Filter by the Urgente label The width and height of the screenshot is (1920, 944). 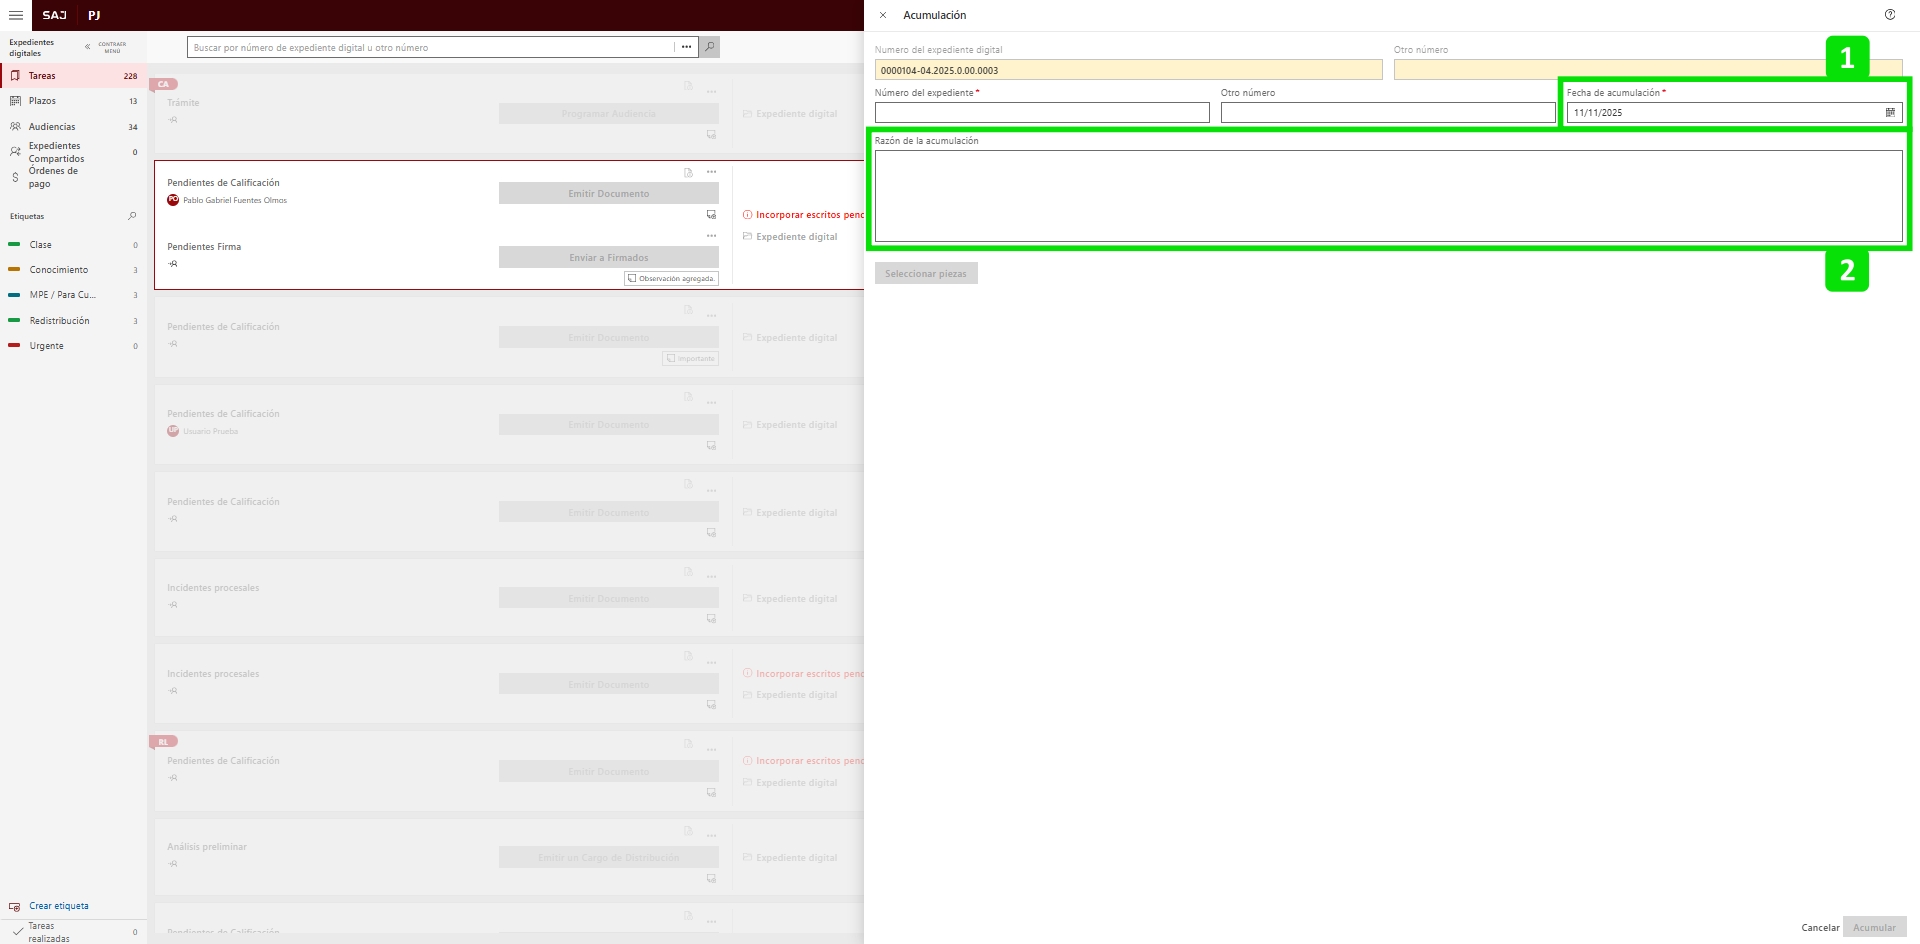click(x=46, y=346)
